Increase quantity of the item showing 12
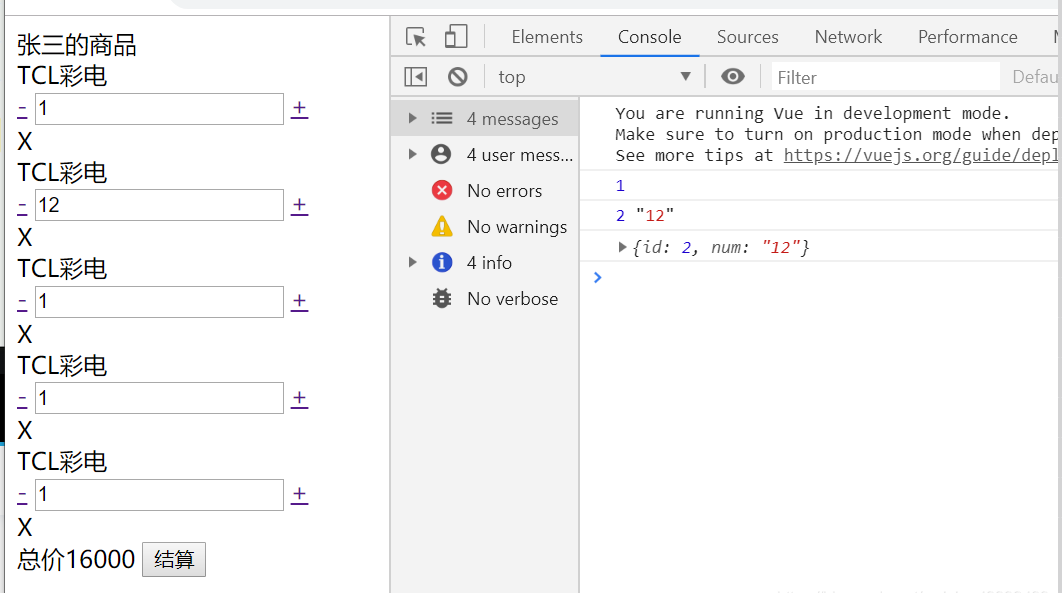 [x=299, y=205]
